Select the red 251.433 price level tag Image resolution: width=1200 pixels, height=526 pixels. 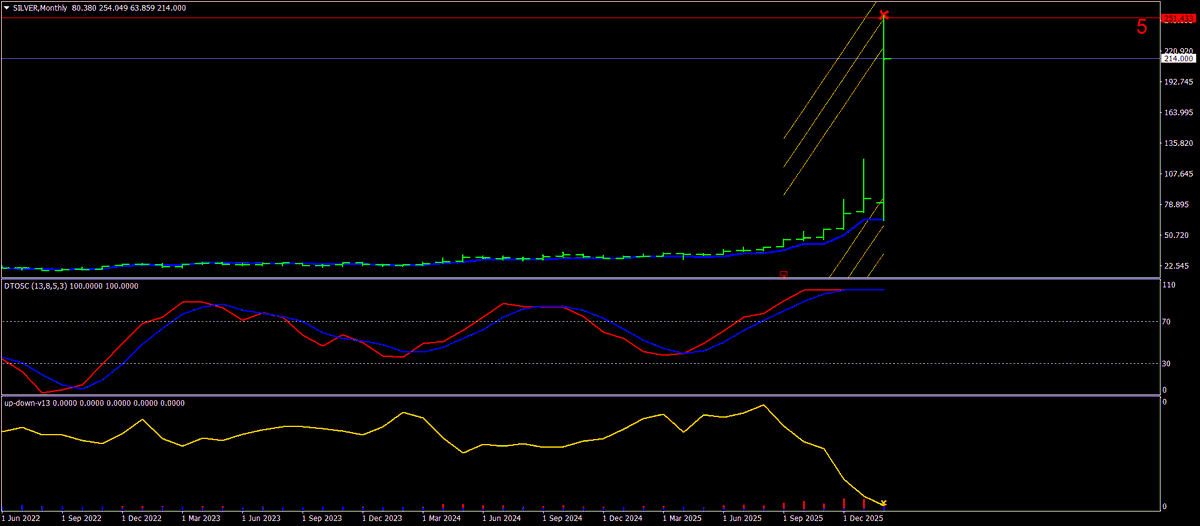1179,19
